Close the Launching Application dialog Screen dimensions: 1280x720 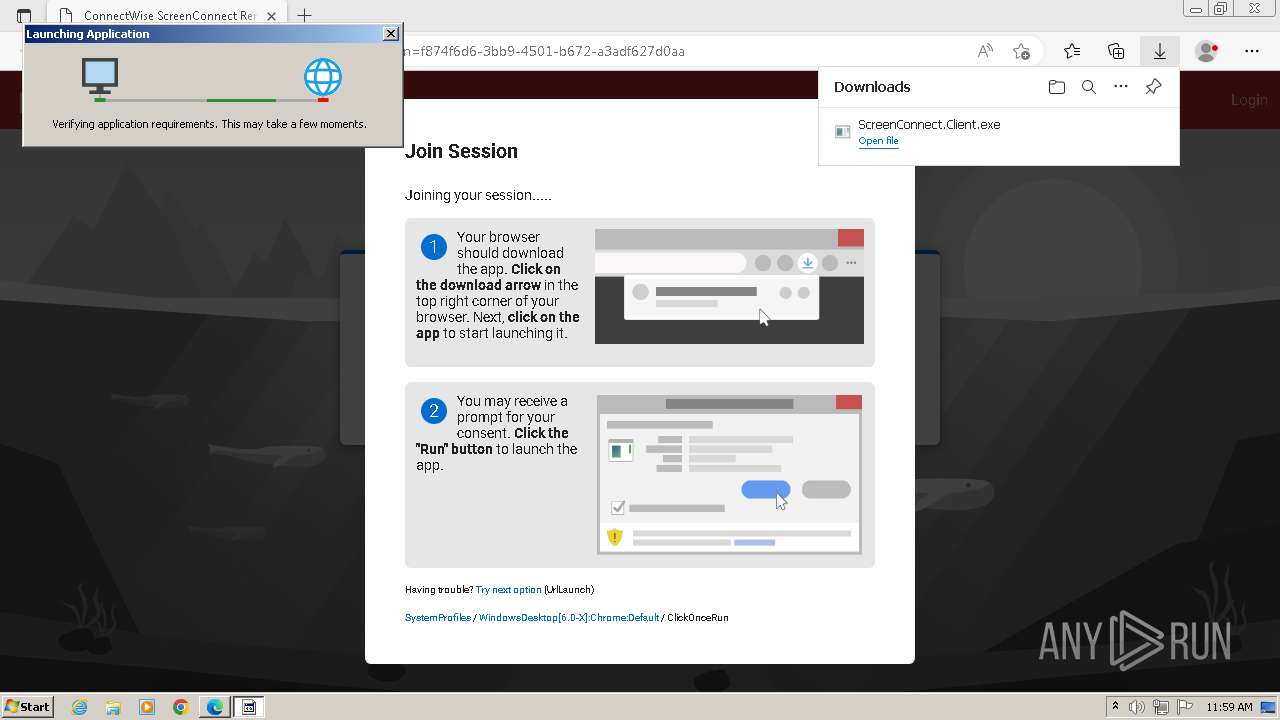[x=391, y=34]
